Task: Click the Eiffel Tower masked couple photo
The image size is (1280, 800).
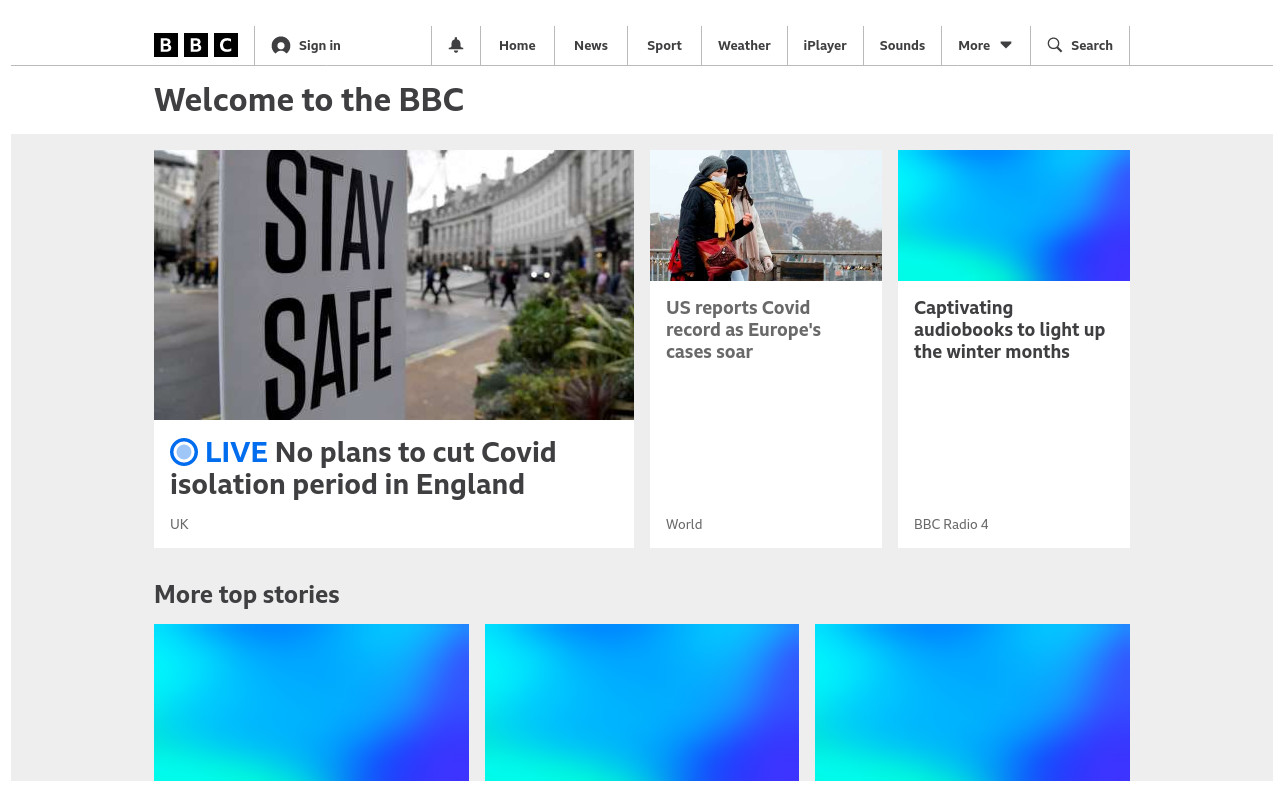Action: pyautogui.click(x=766, y=215)
